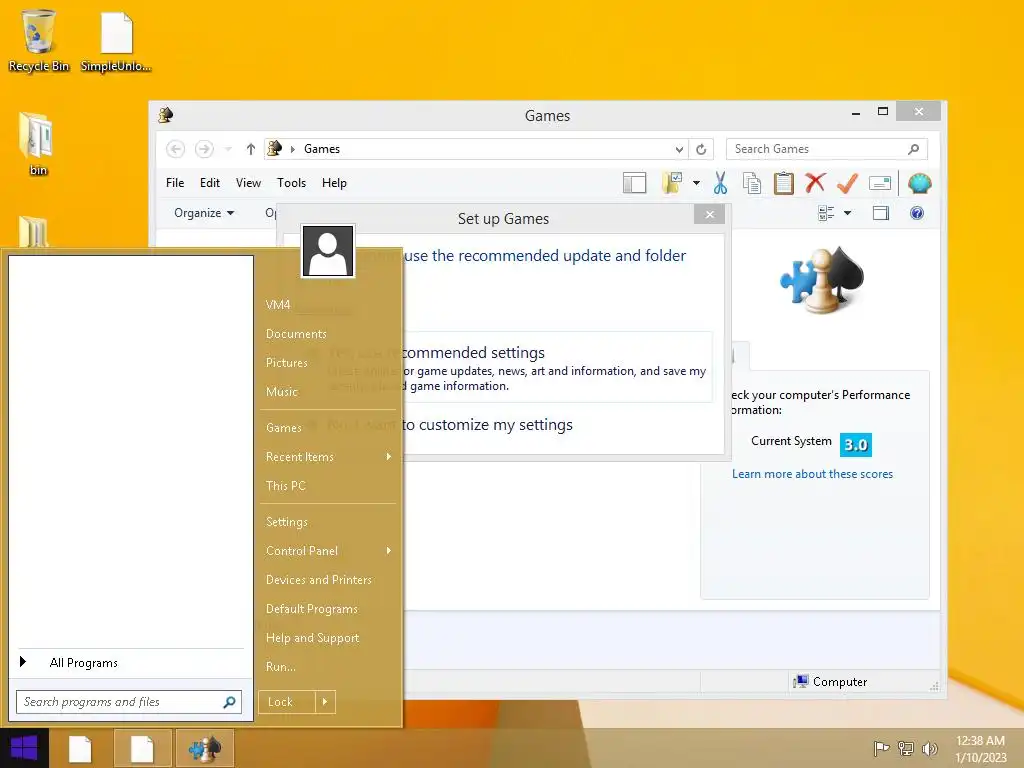Open the recent locations dropdown arrow

tap(228, 150)
